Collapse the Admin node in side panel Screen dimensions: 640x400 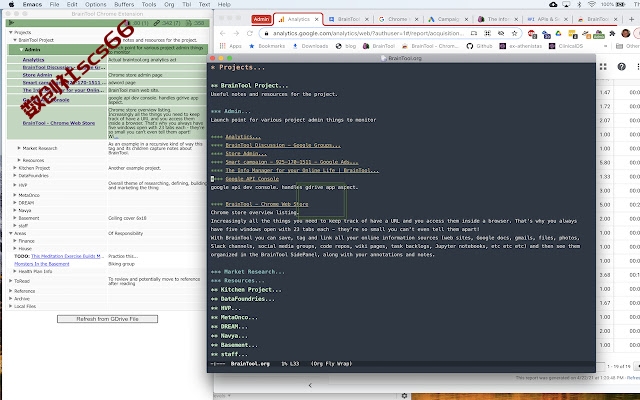(21, 49)
